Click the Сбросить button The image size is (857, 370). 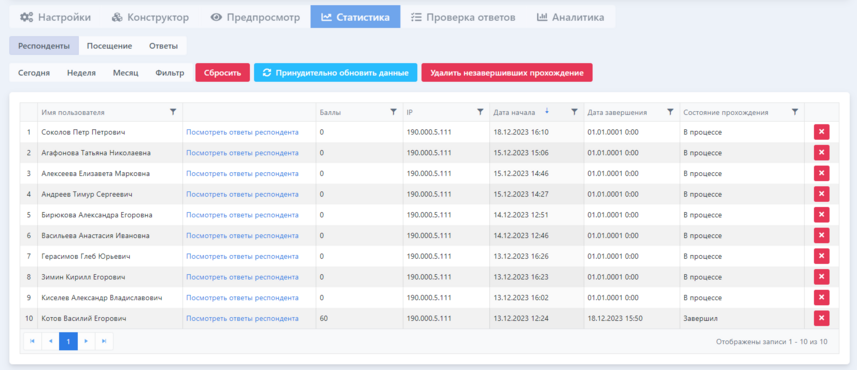click(222, 73)
